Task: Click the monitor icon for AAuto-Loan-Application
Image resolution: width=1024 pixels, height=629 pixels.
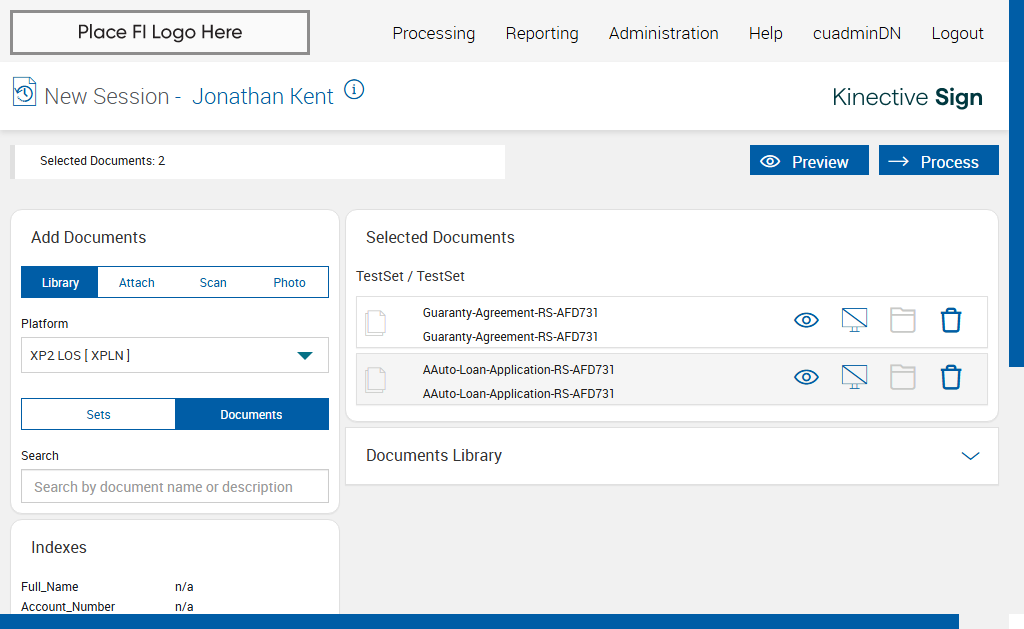Action: click(854, 377)
